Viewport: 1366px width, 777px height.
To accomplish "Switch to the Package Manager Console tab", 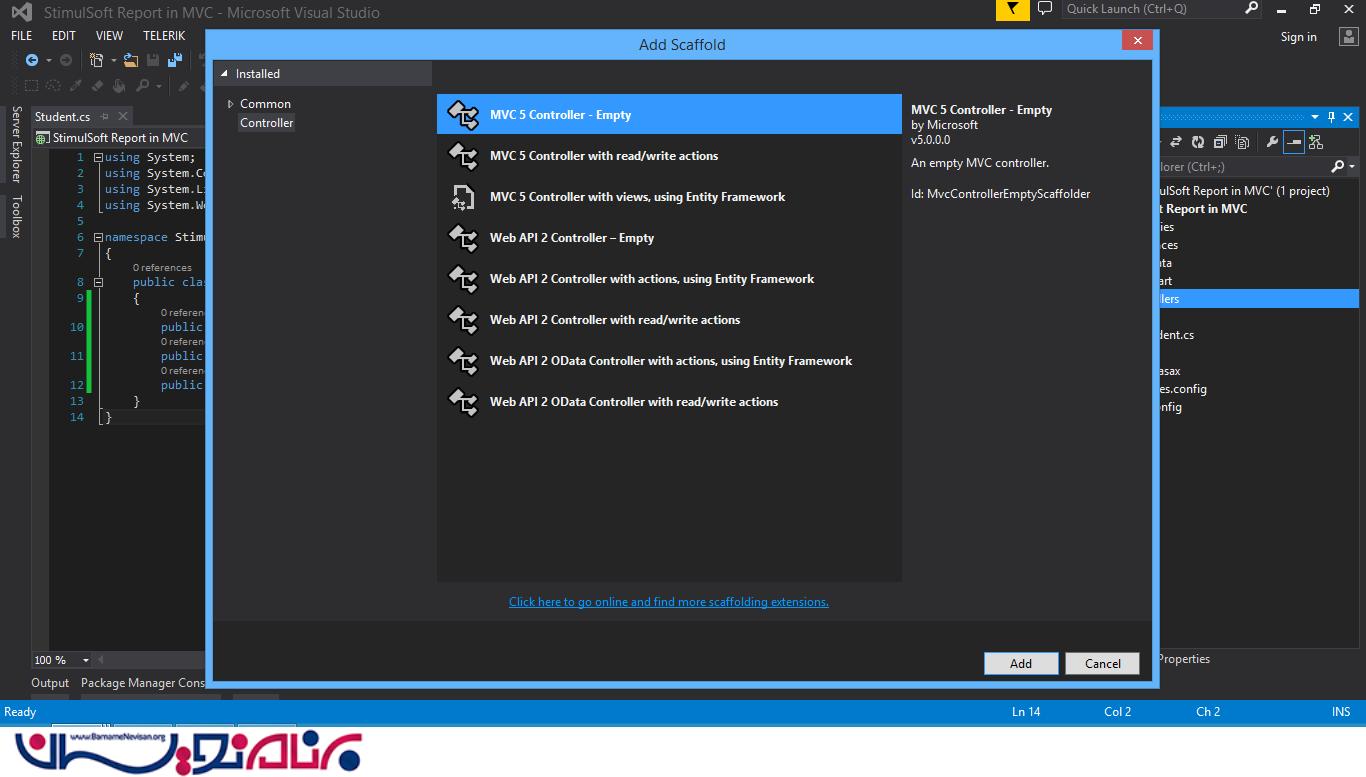I will pyautogui.click(x=142, y=683).
